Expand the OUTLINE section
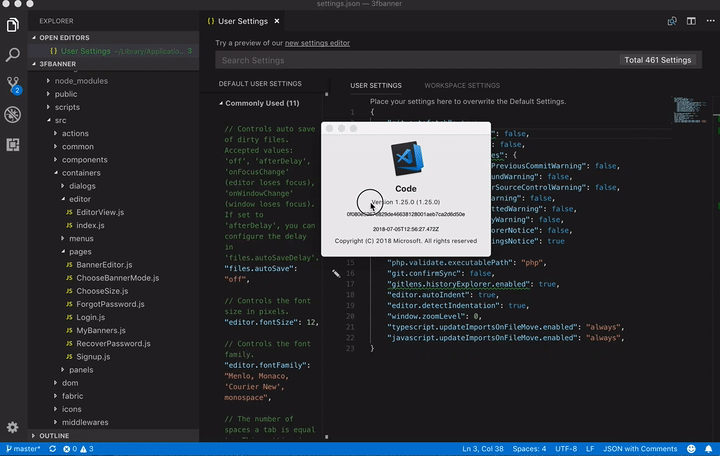Screen dimensions: 720x456 pyautogui.click(x=34, y=435)
